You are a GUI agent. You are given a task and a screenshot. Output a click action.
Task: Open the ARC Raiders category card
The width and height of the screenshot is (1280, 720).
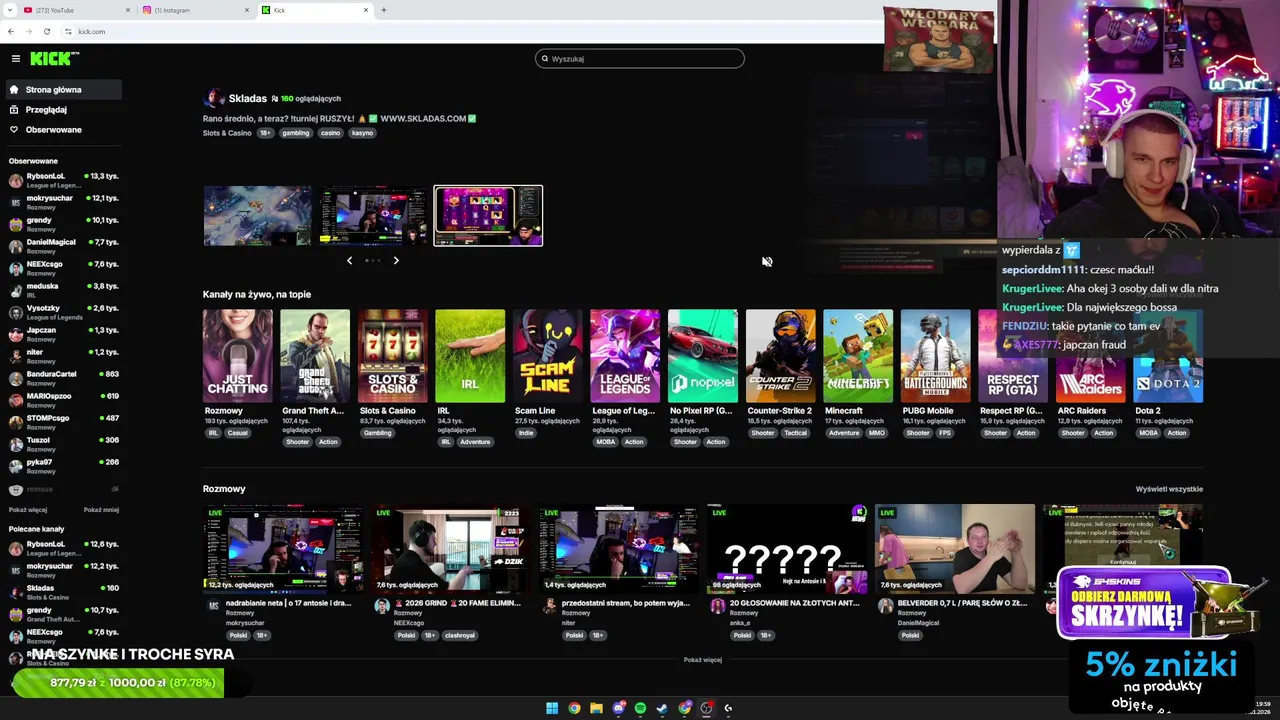click(1091, 356)
